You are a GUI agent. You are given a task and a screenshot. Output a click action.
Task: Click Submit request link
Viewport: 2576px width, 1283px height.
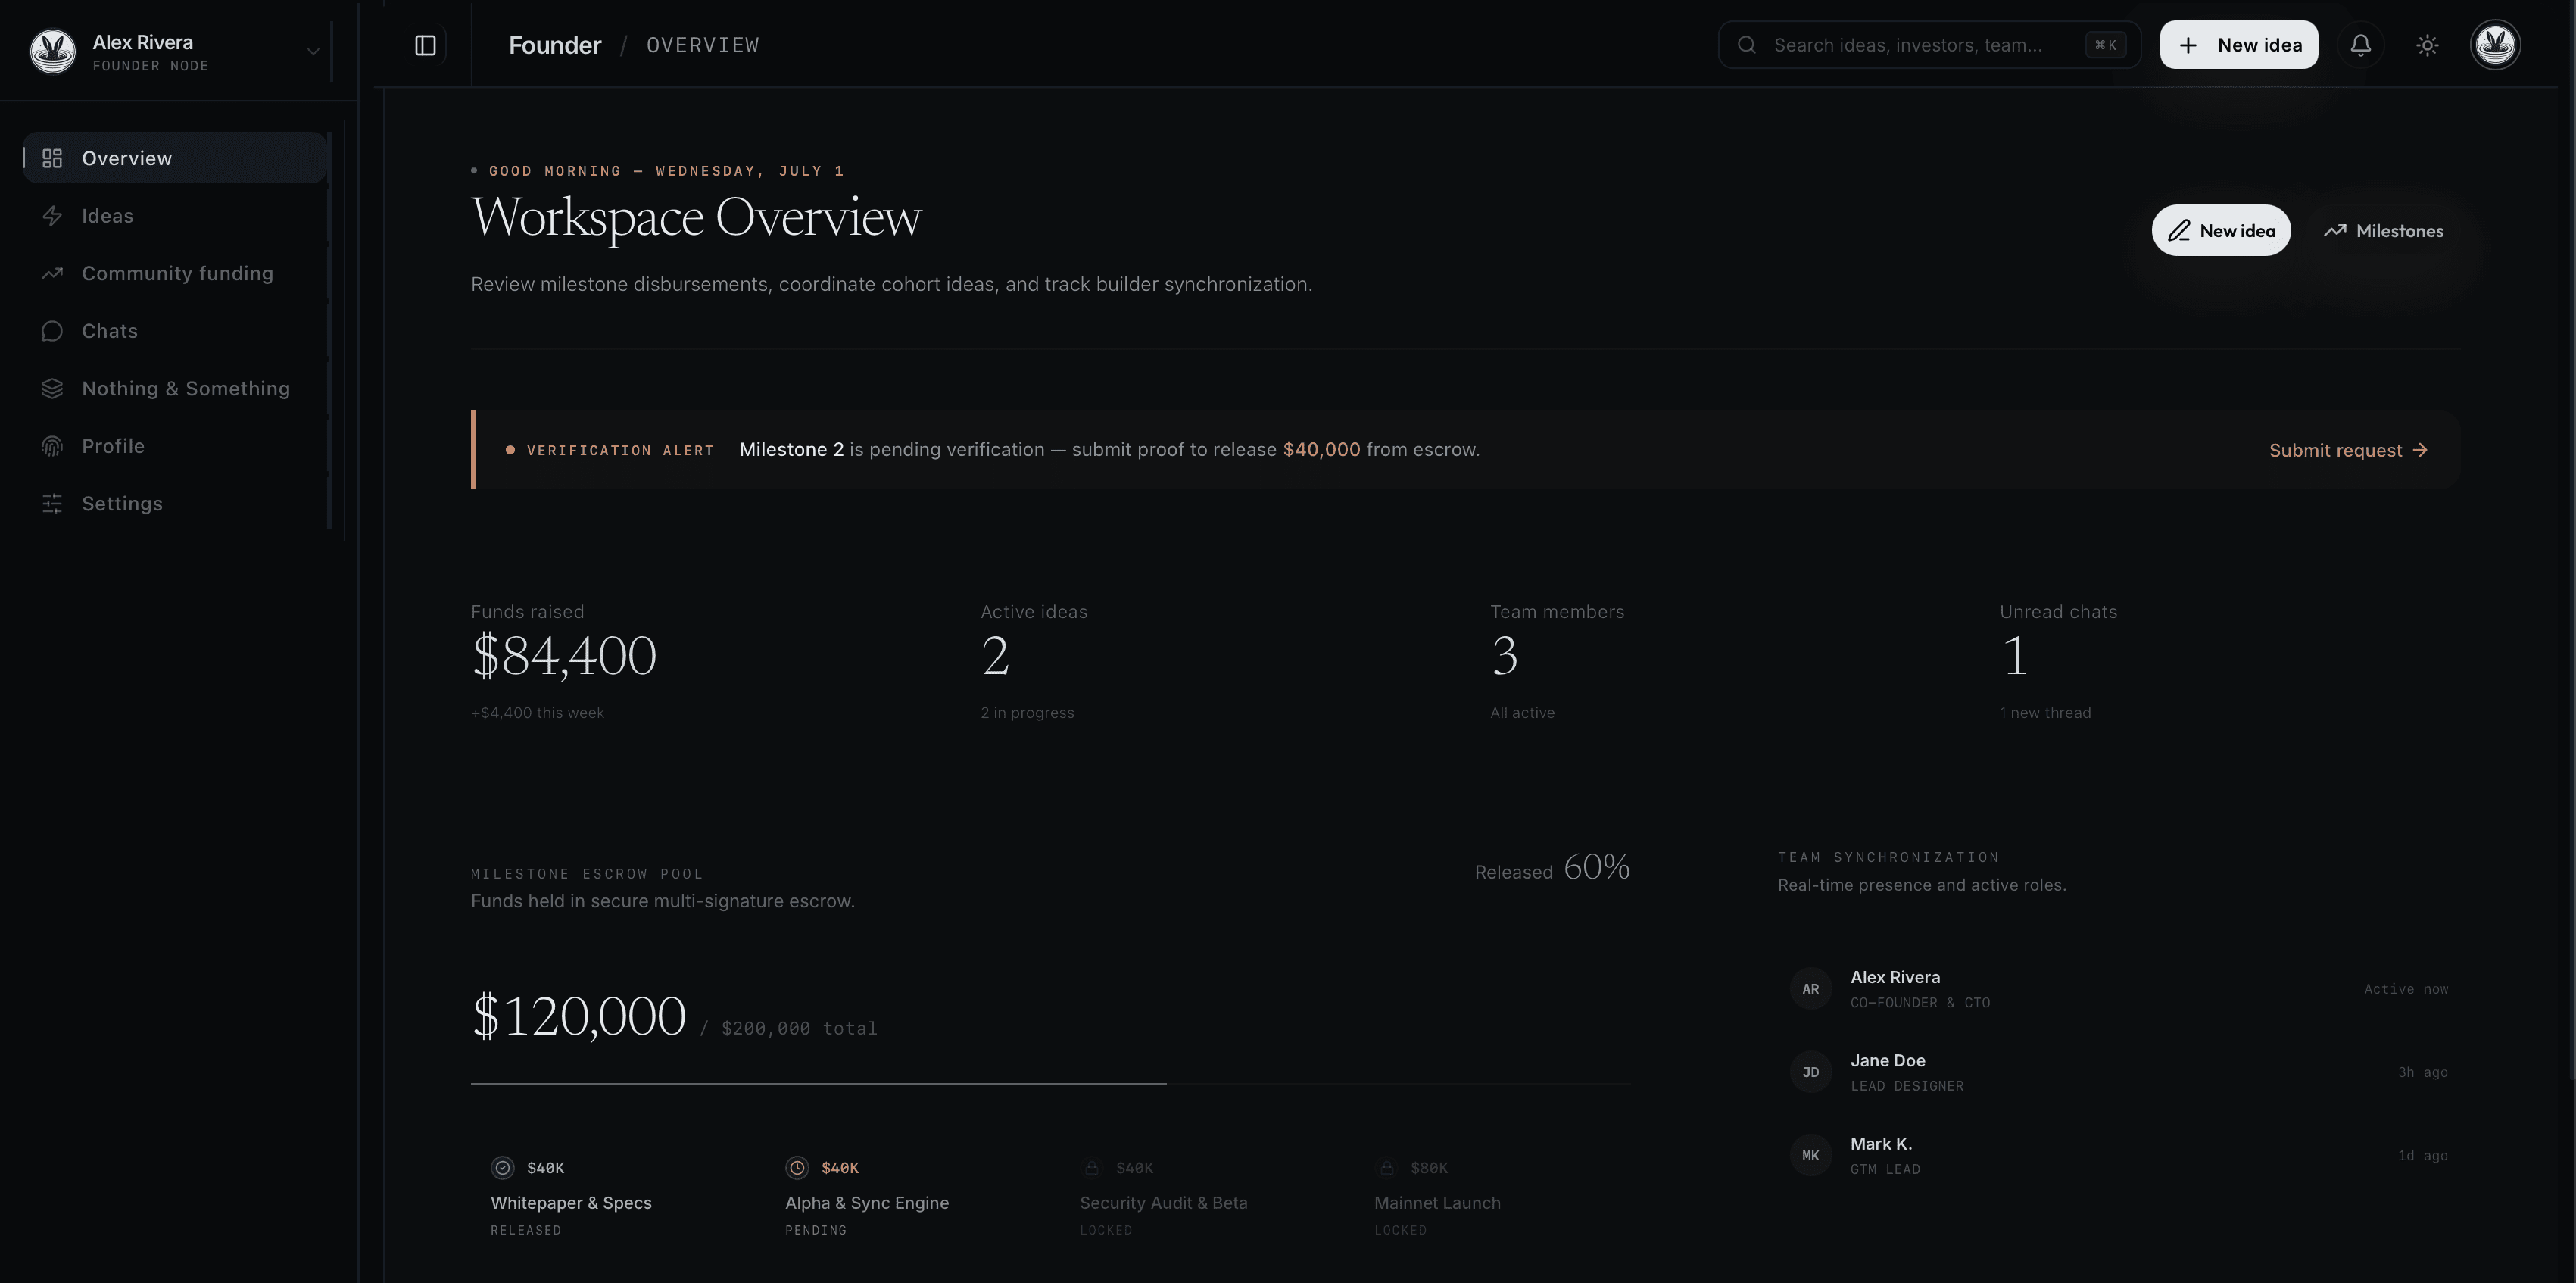2348,450
